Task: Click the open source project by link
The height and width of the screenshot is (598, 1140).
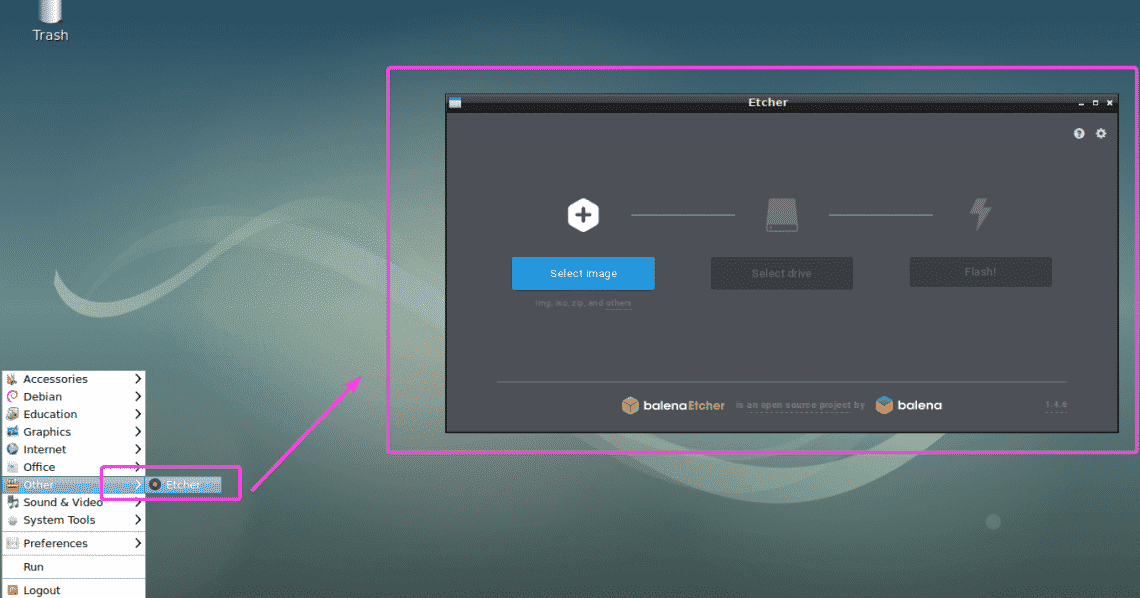Action: tap(802, 405)
